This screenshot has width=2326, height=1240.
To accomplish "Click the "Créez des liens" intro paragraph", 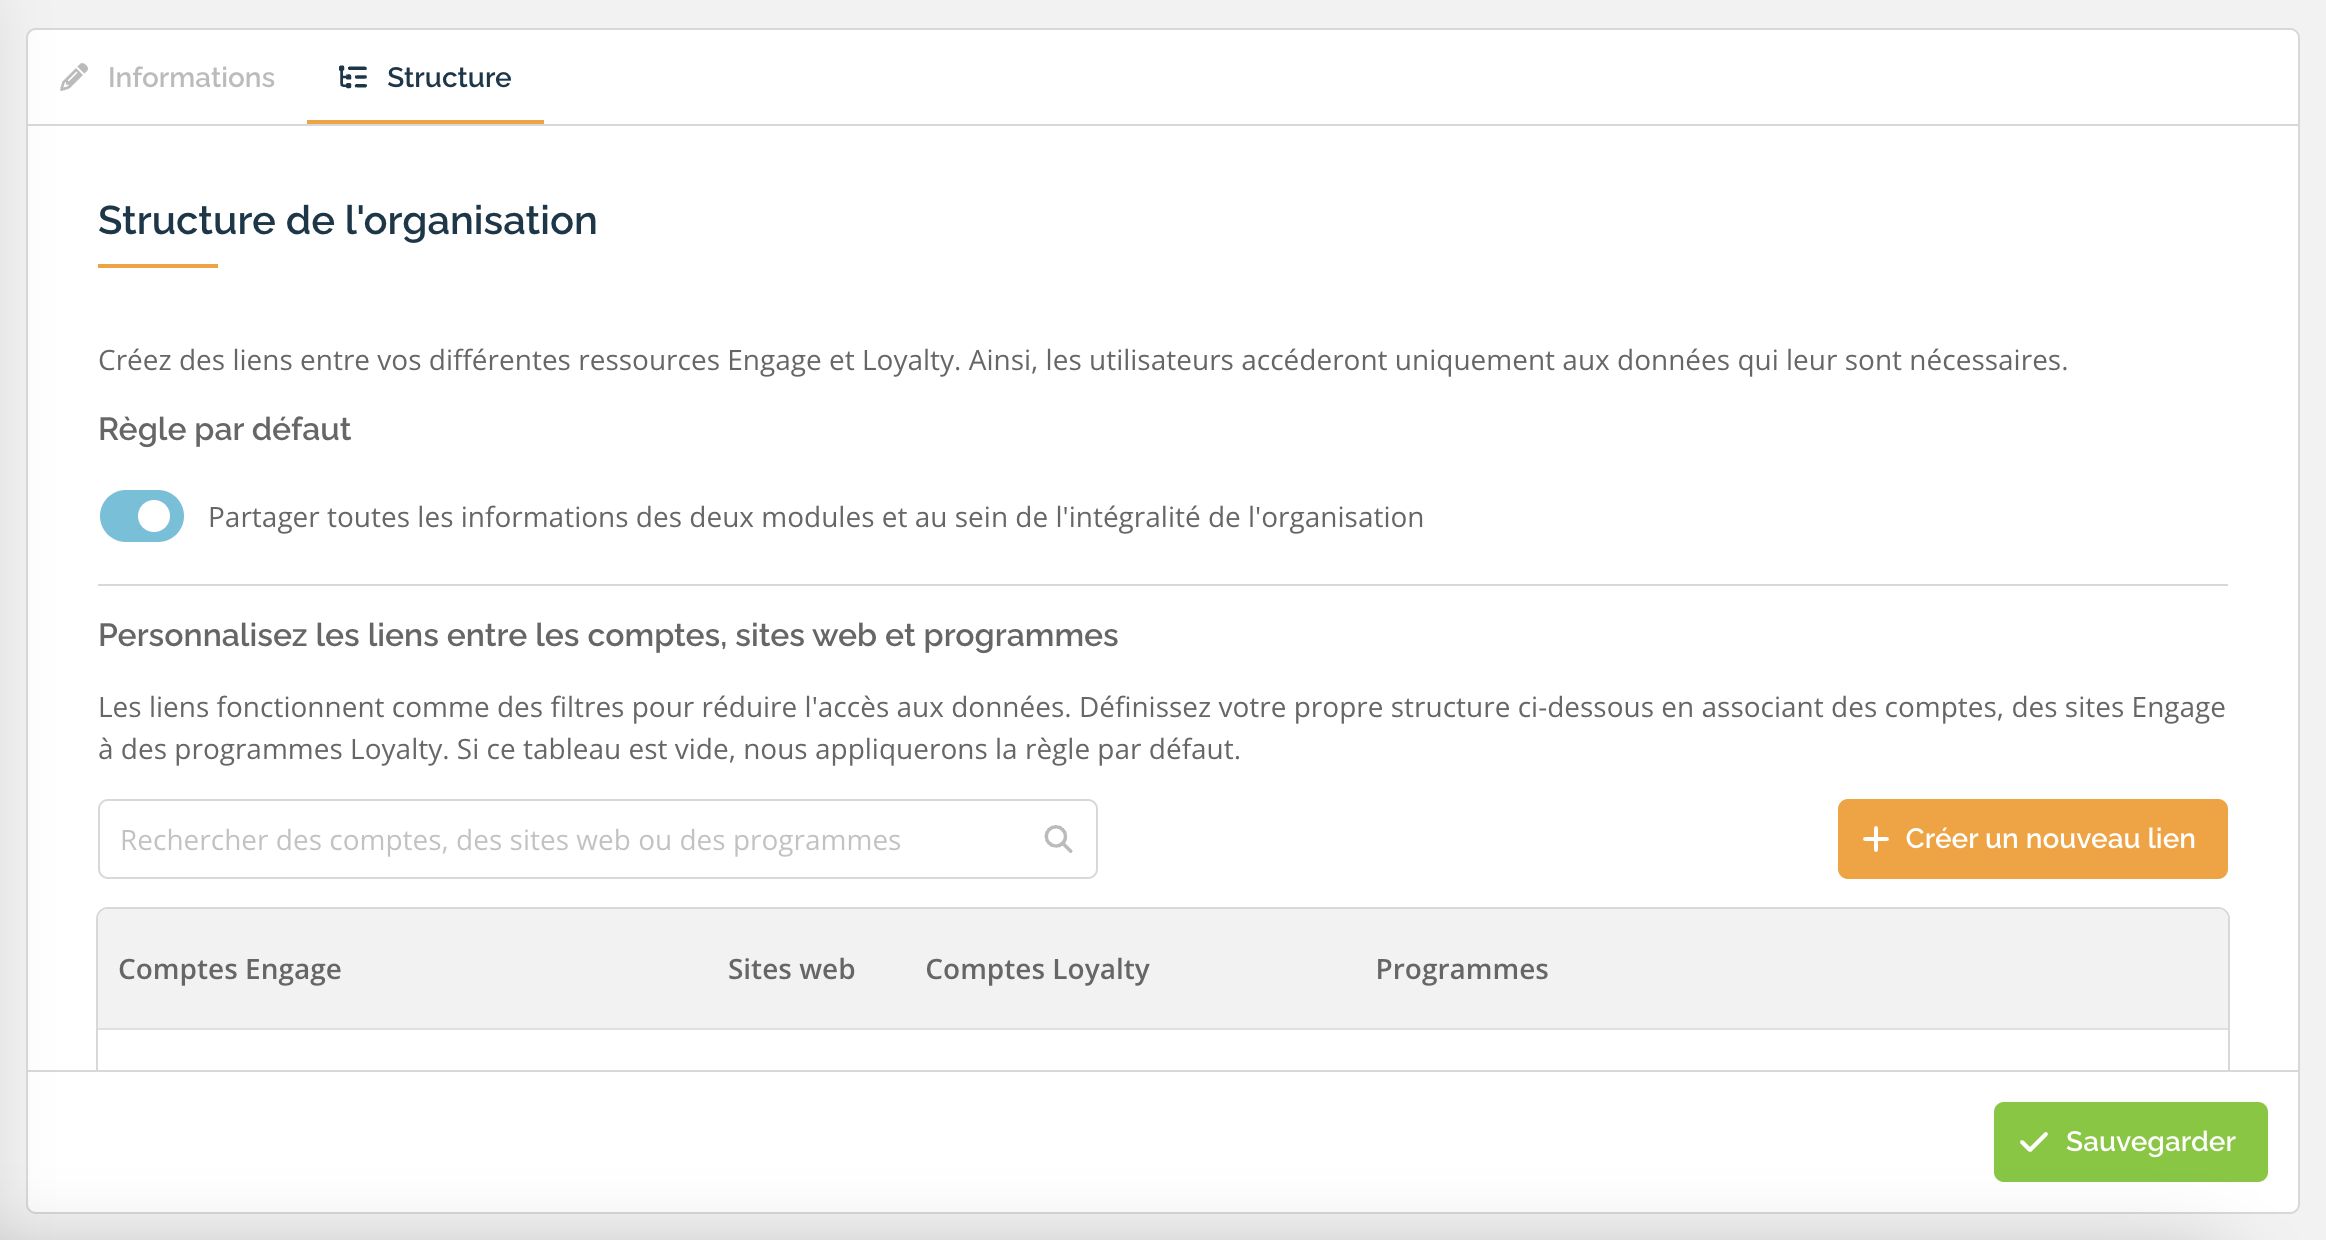I will [x=1082, y=360].
